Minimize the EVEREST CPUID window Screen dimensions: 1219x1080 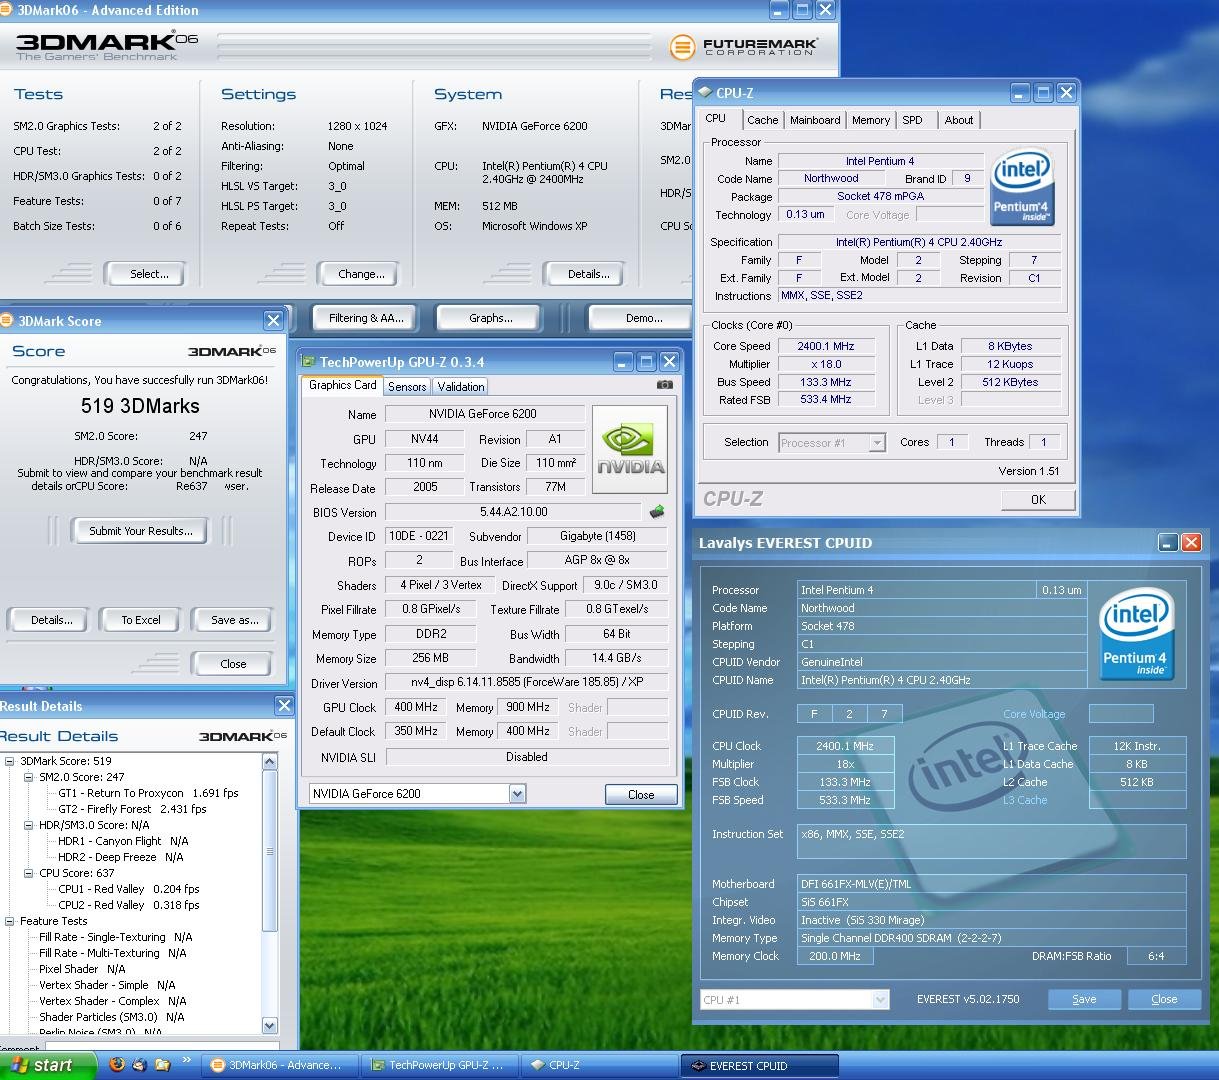pyautogui.click(x=1168, y=543)
